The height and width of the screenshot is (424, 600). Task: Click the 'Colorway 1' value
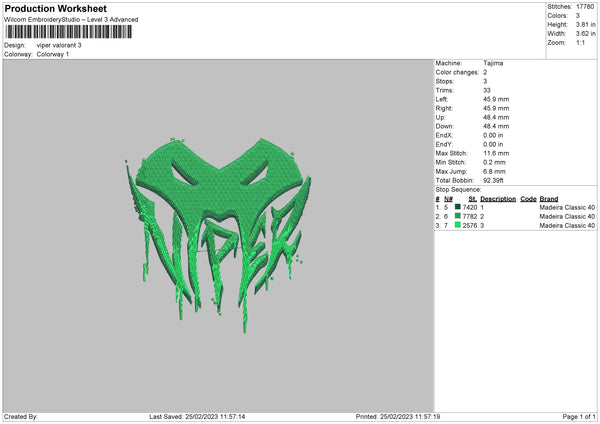[53, 54]
